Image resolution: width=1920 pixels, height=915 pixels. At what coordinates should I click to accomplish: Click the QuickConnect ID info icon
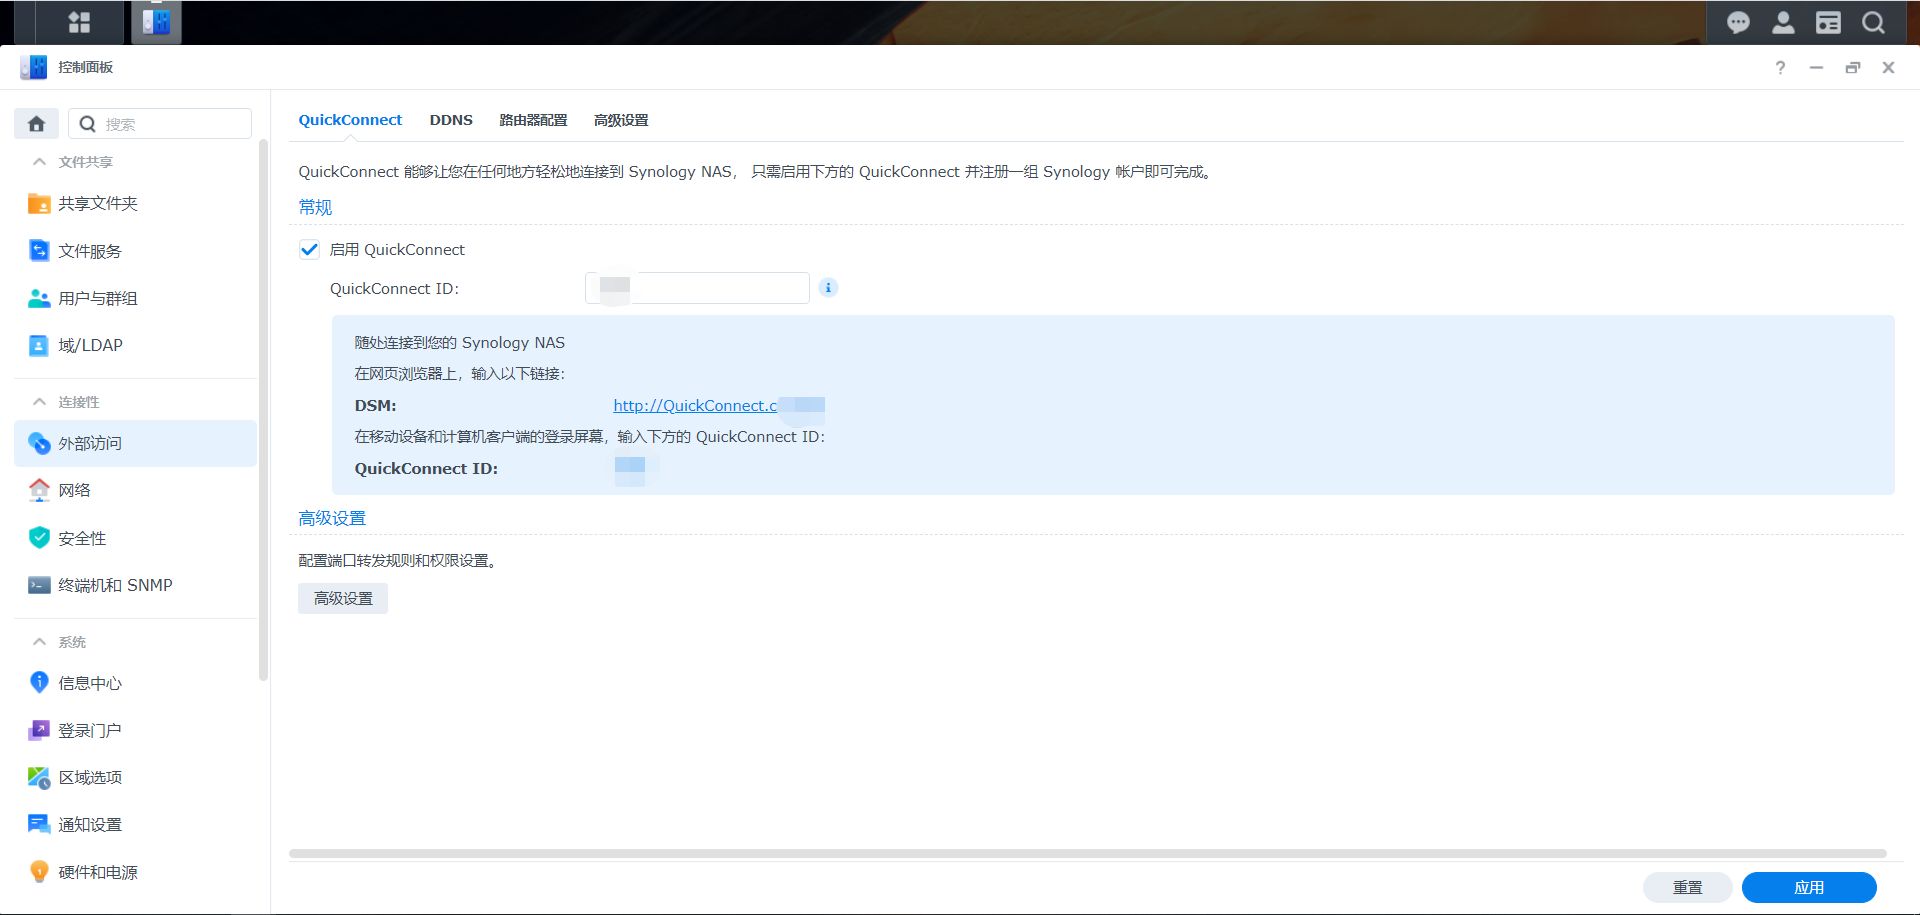tap(828, 288)
